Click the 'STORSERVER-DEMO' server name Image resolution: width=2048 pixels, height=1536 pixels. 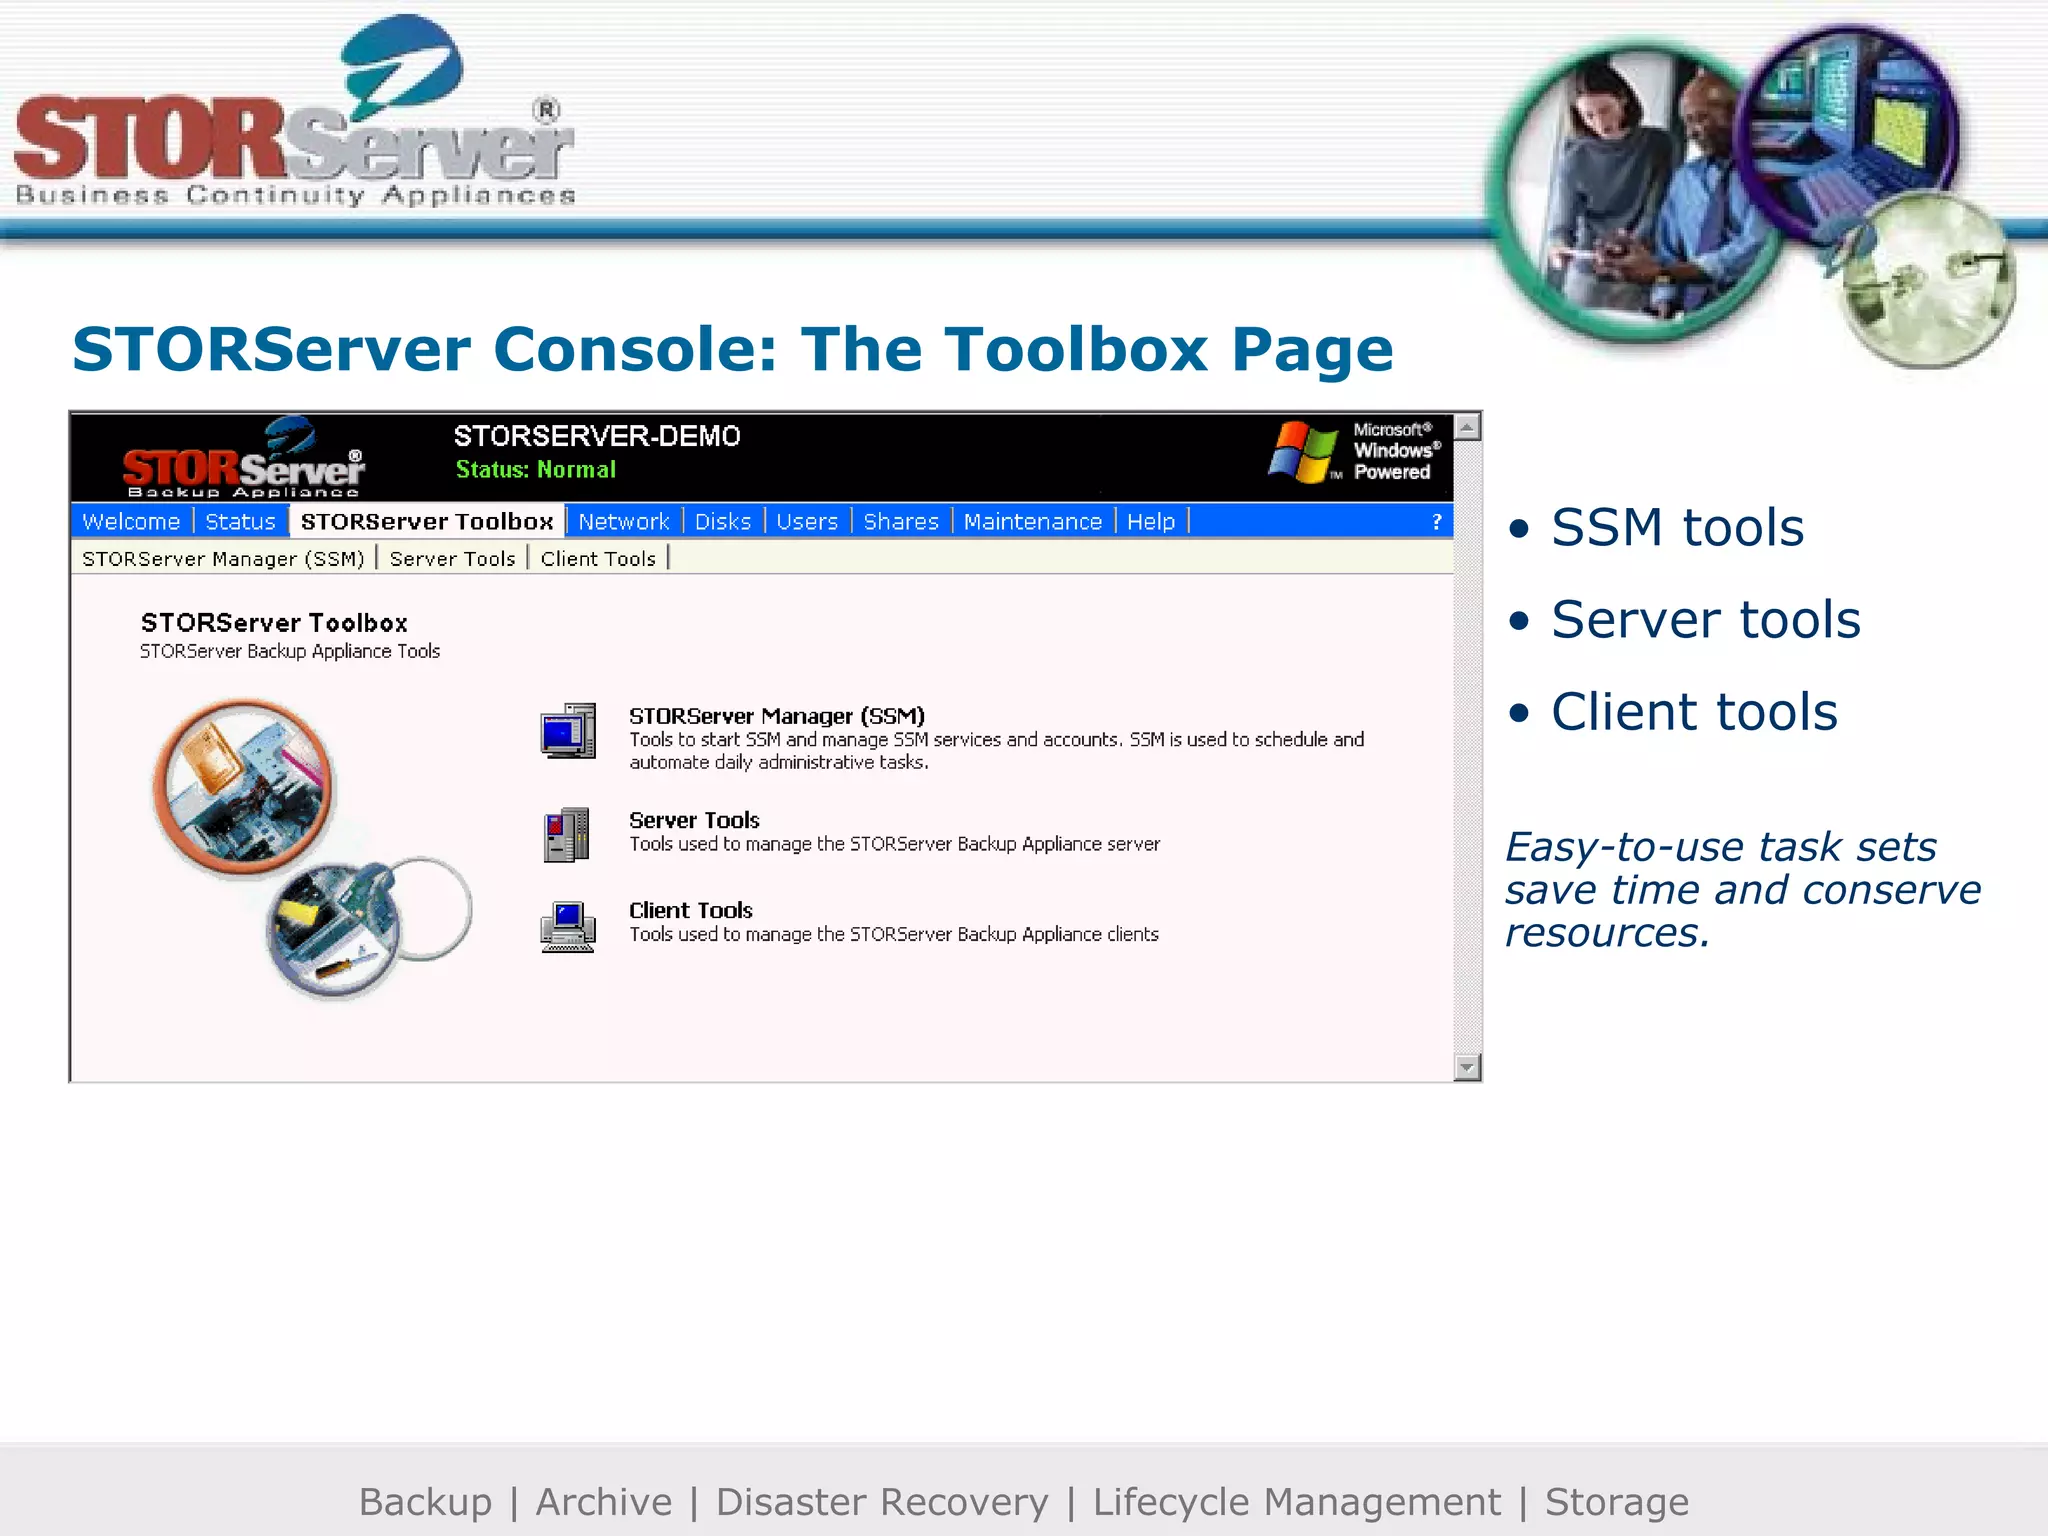(597, 436)
